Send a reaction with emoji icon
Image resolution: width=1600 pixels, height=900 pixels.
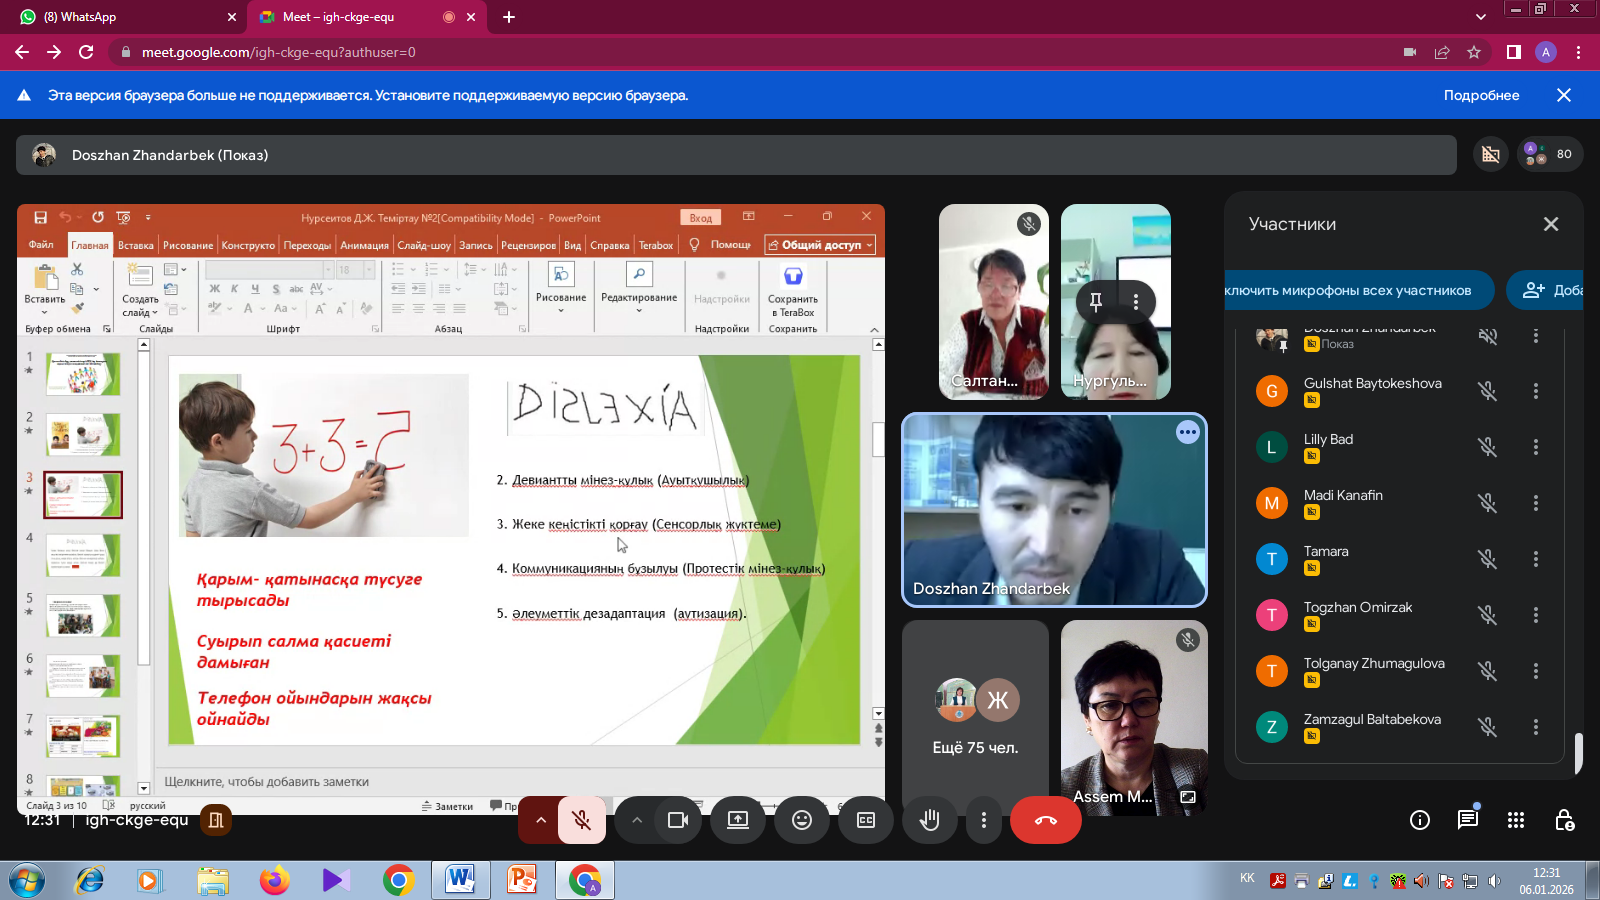802,820
